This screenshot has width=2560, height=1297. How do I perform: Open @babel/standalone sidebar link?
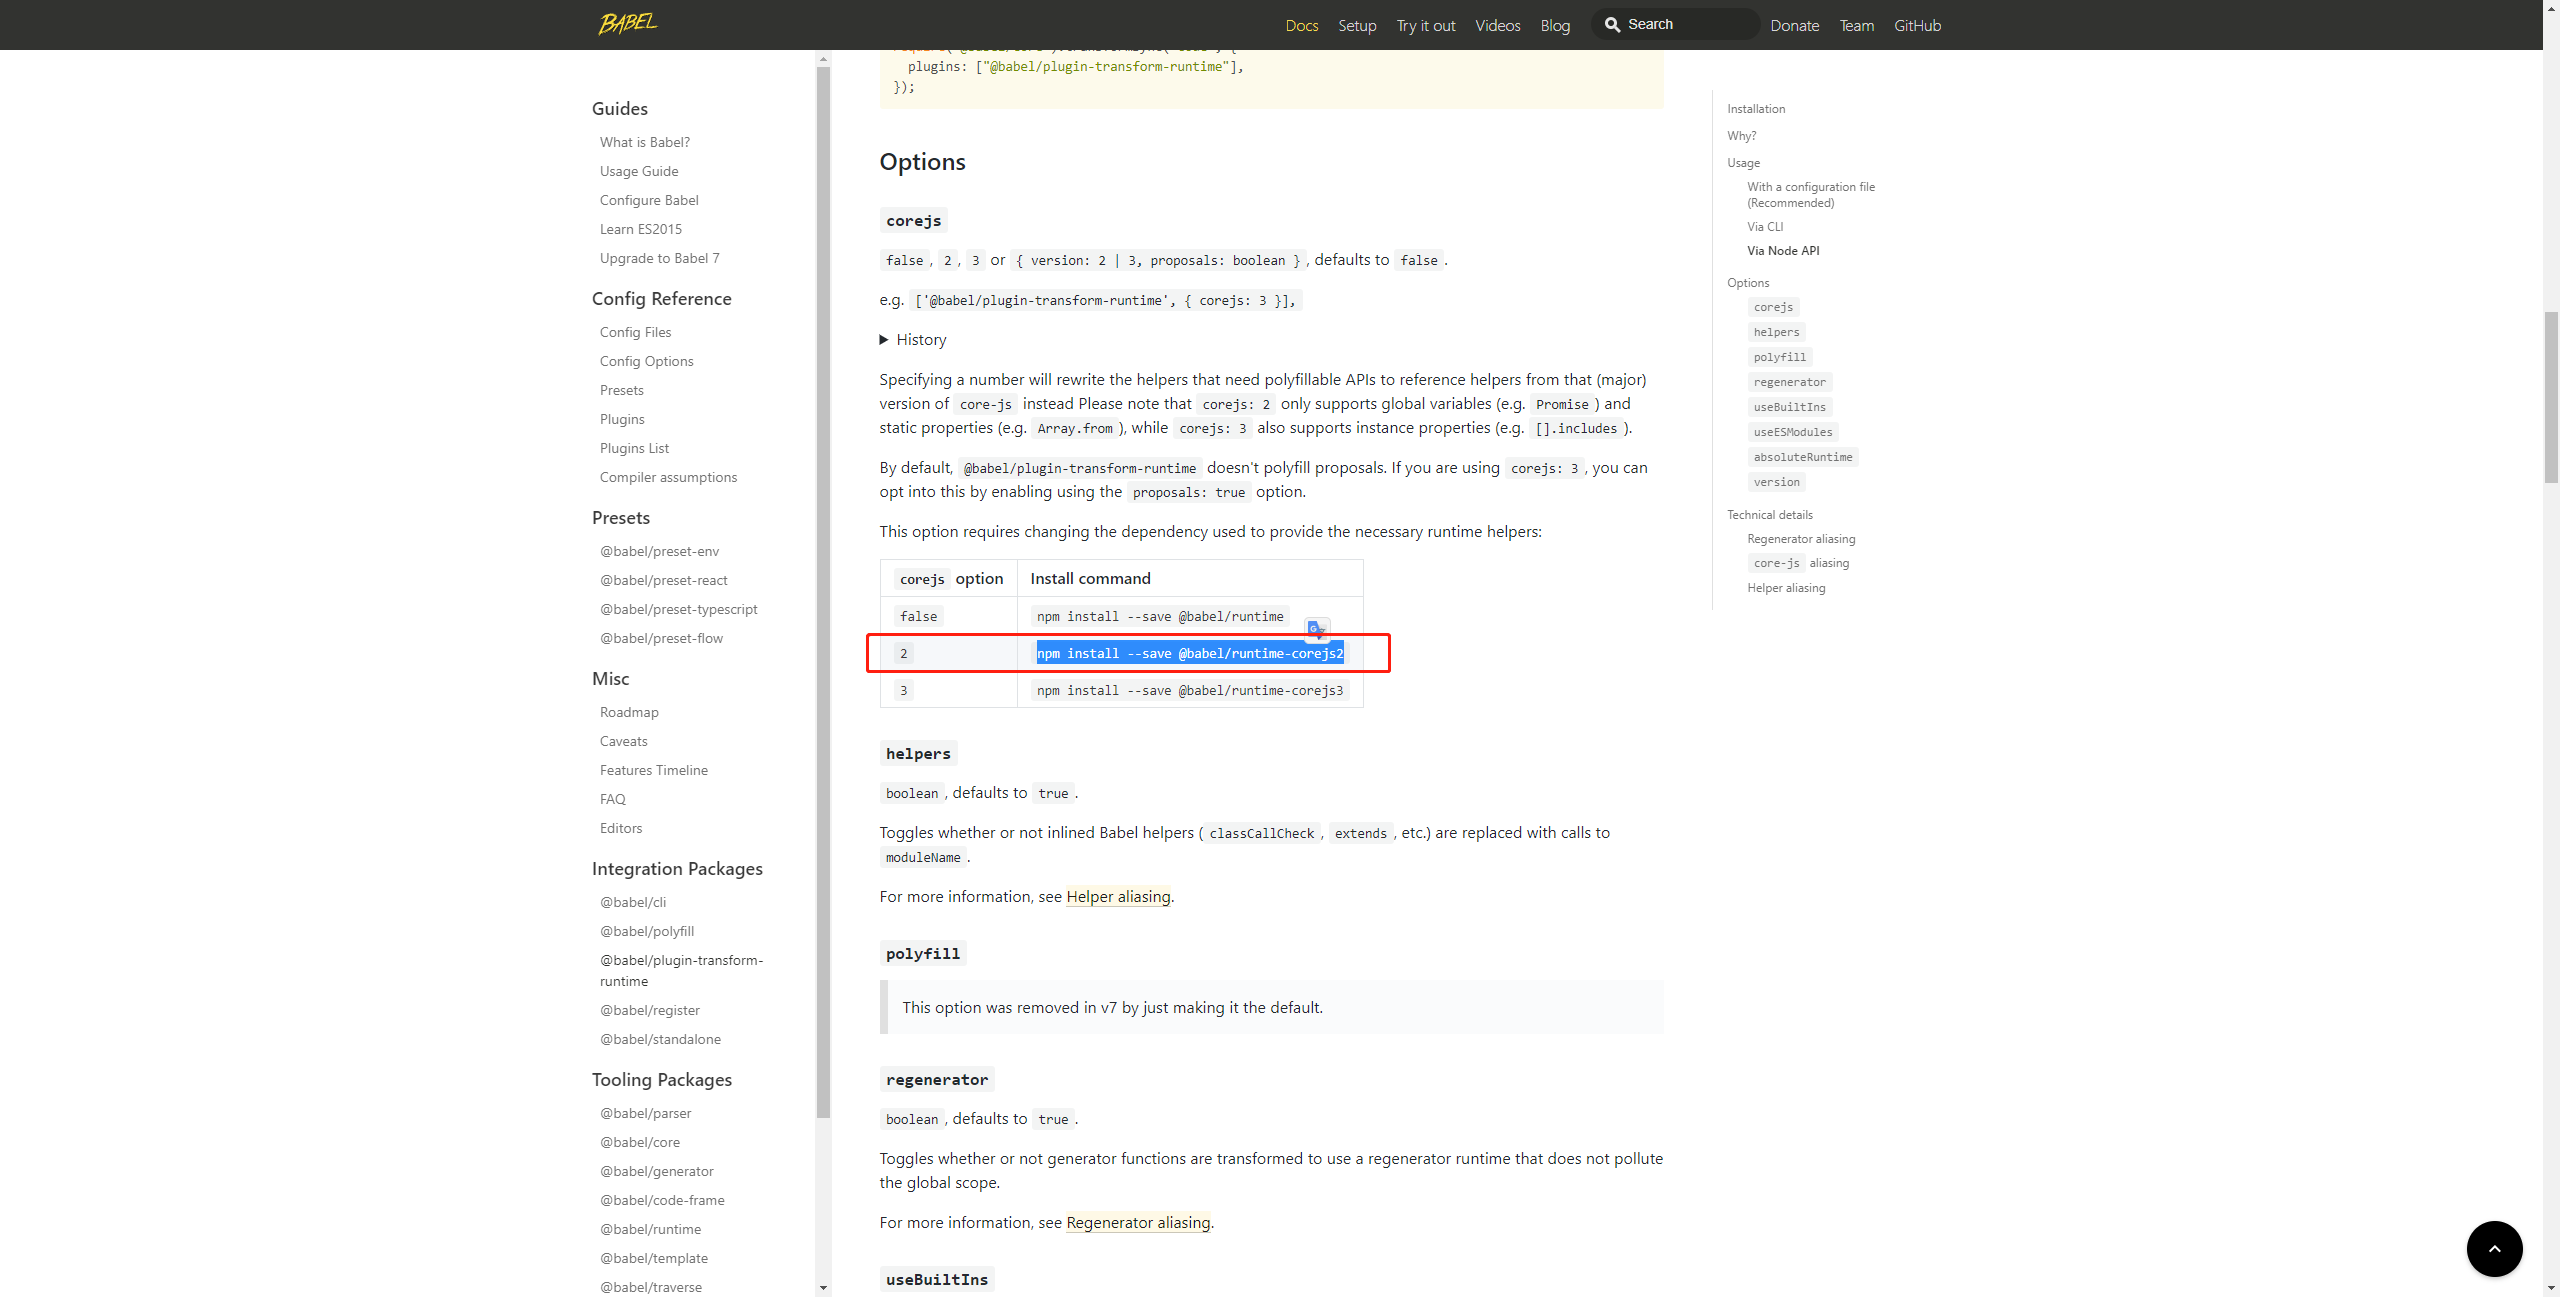coord(661,1039)
